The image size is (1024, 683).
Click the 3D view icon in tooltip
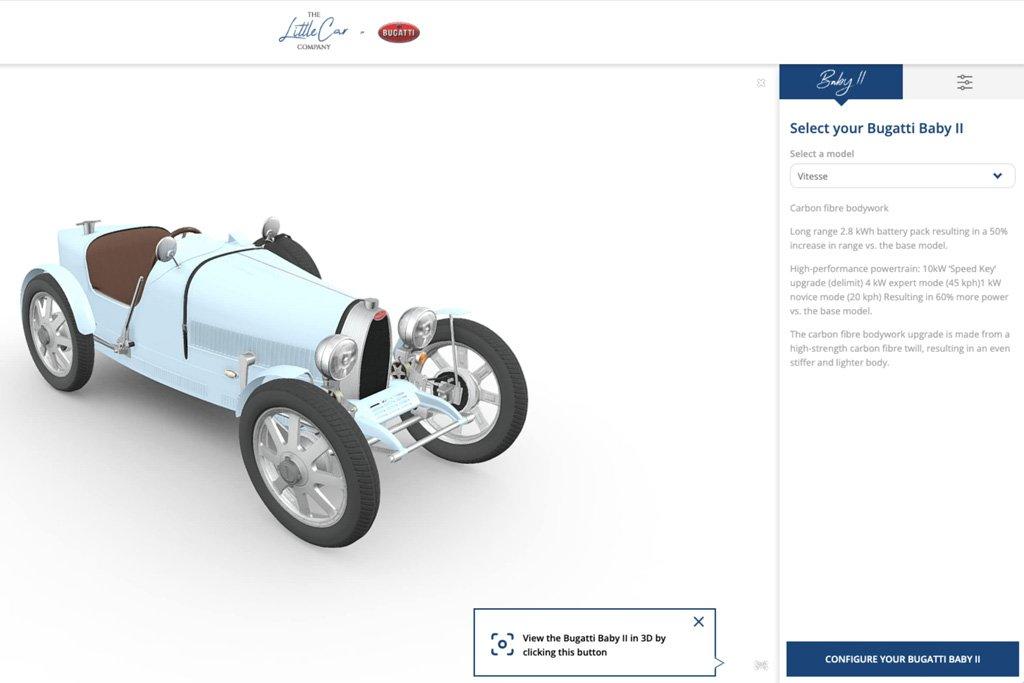(502, 644)
